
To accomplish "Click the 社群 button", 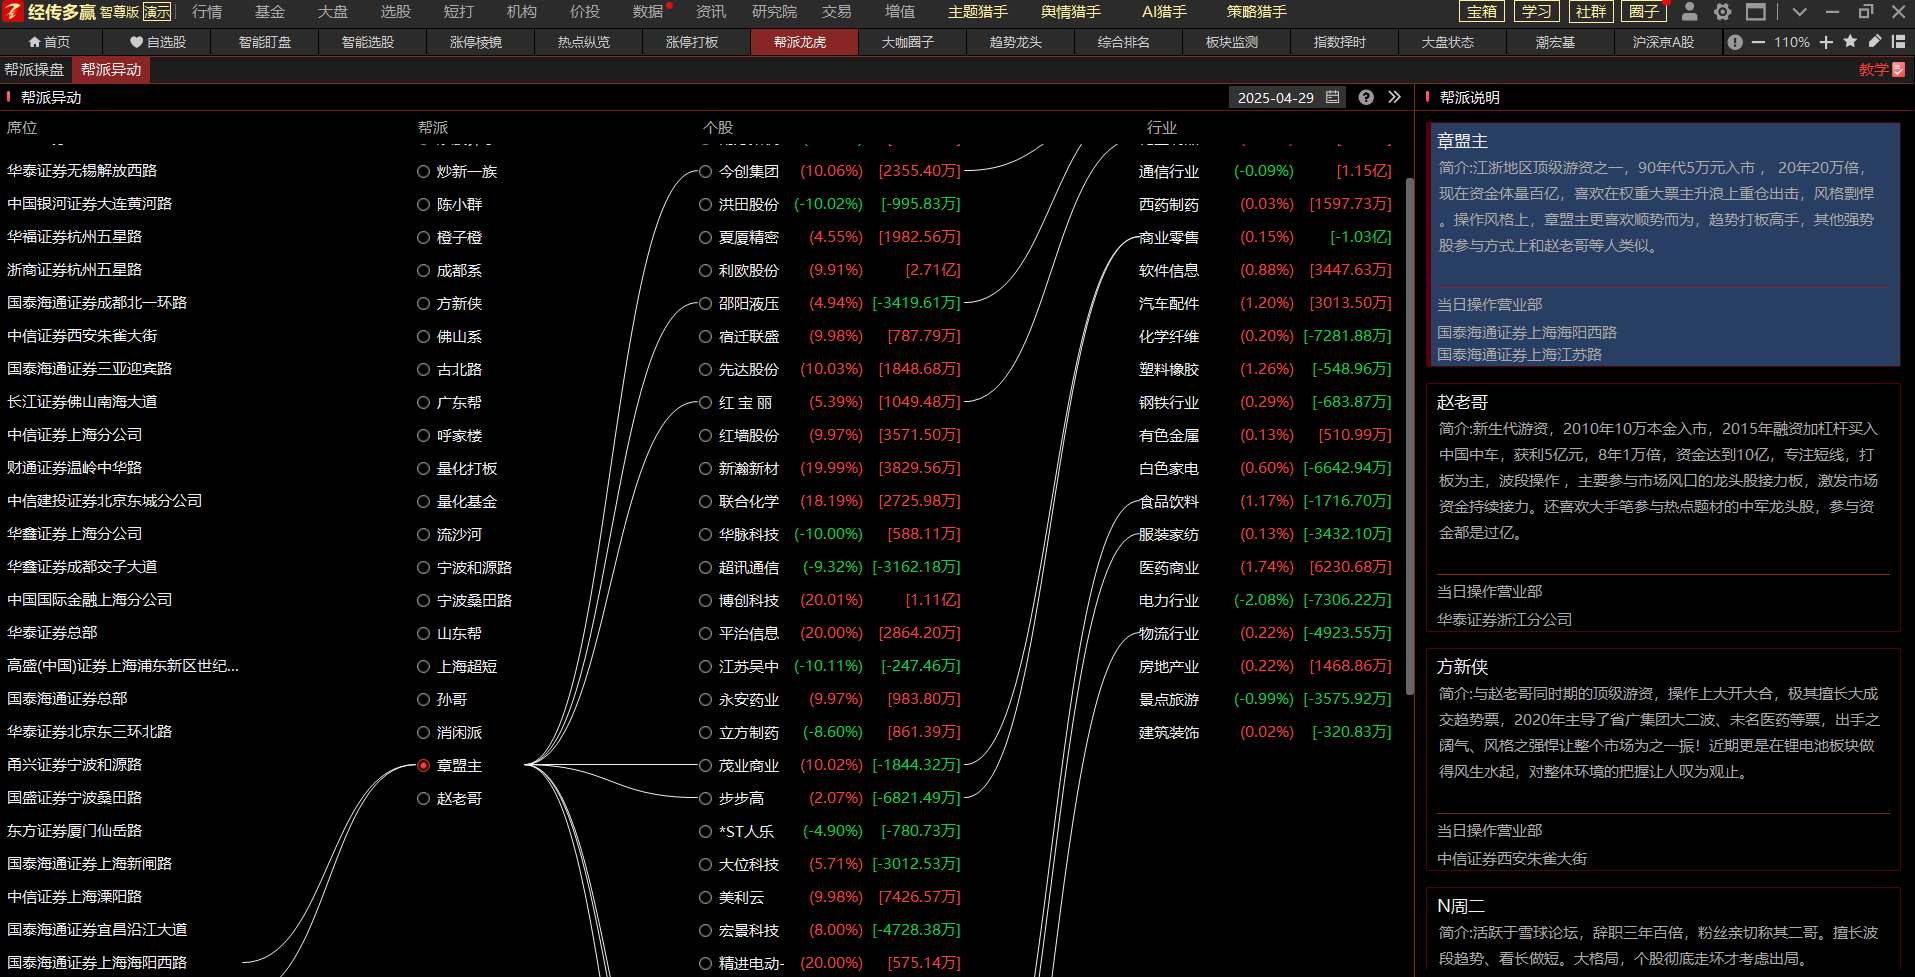I will [x=1590, y=12].
